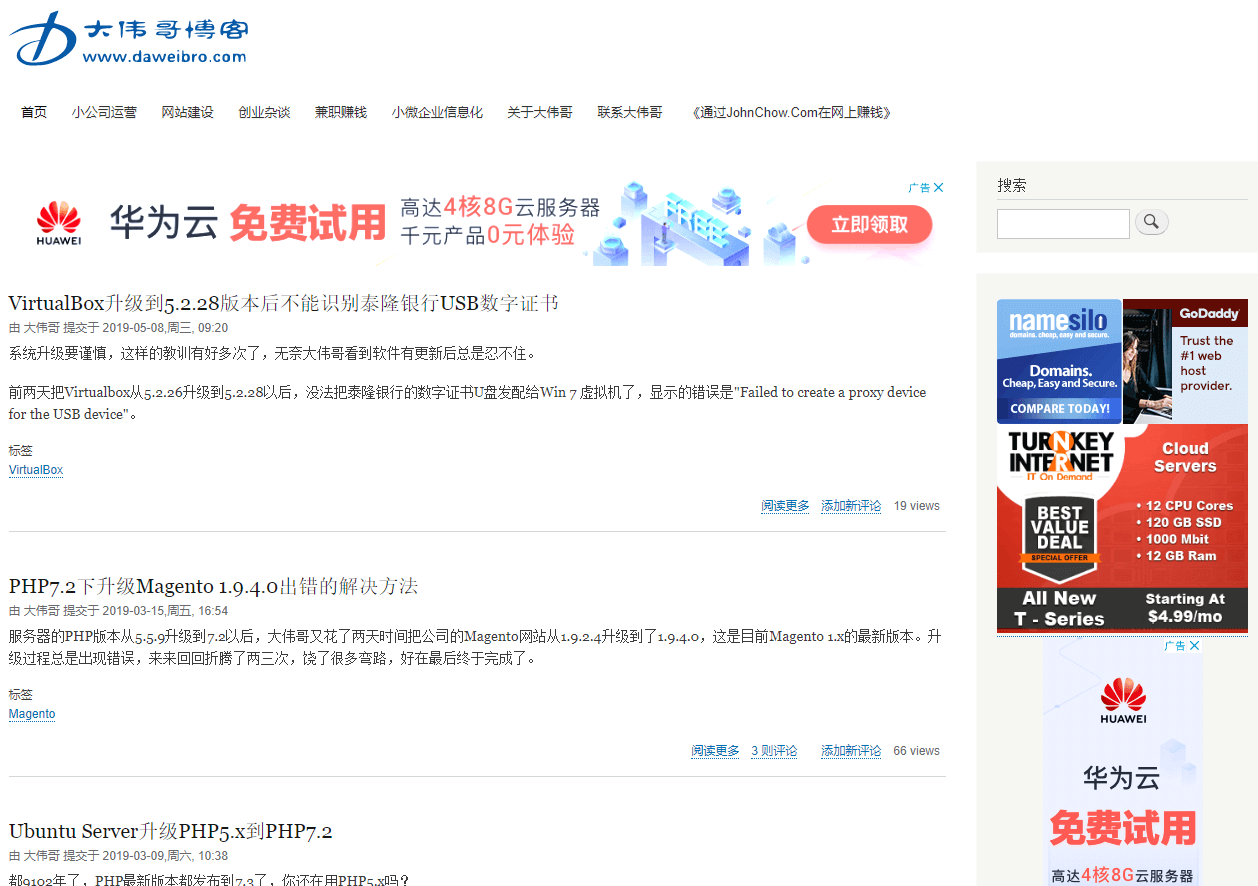1258x886 pixels.
Task: Click into the 搜索 text field
Action: (x=1062, y=223)
